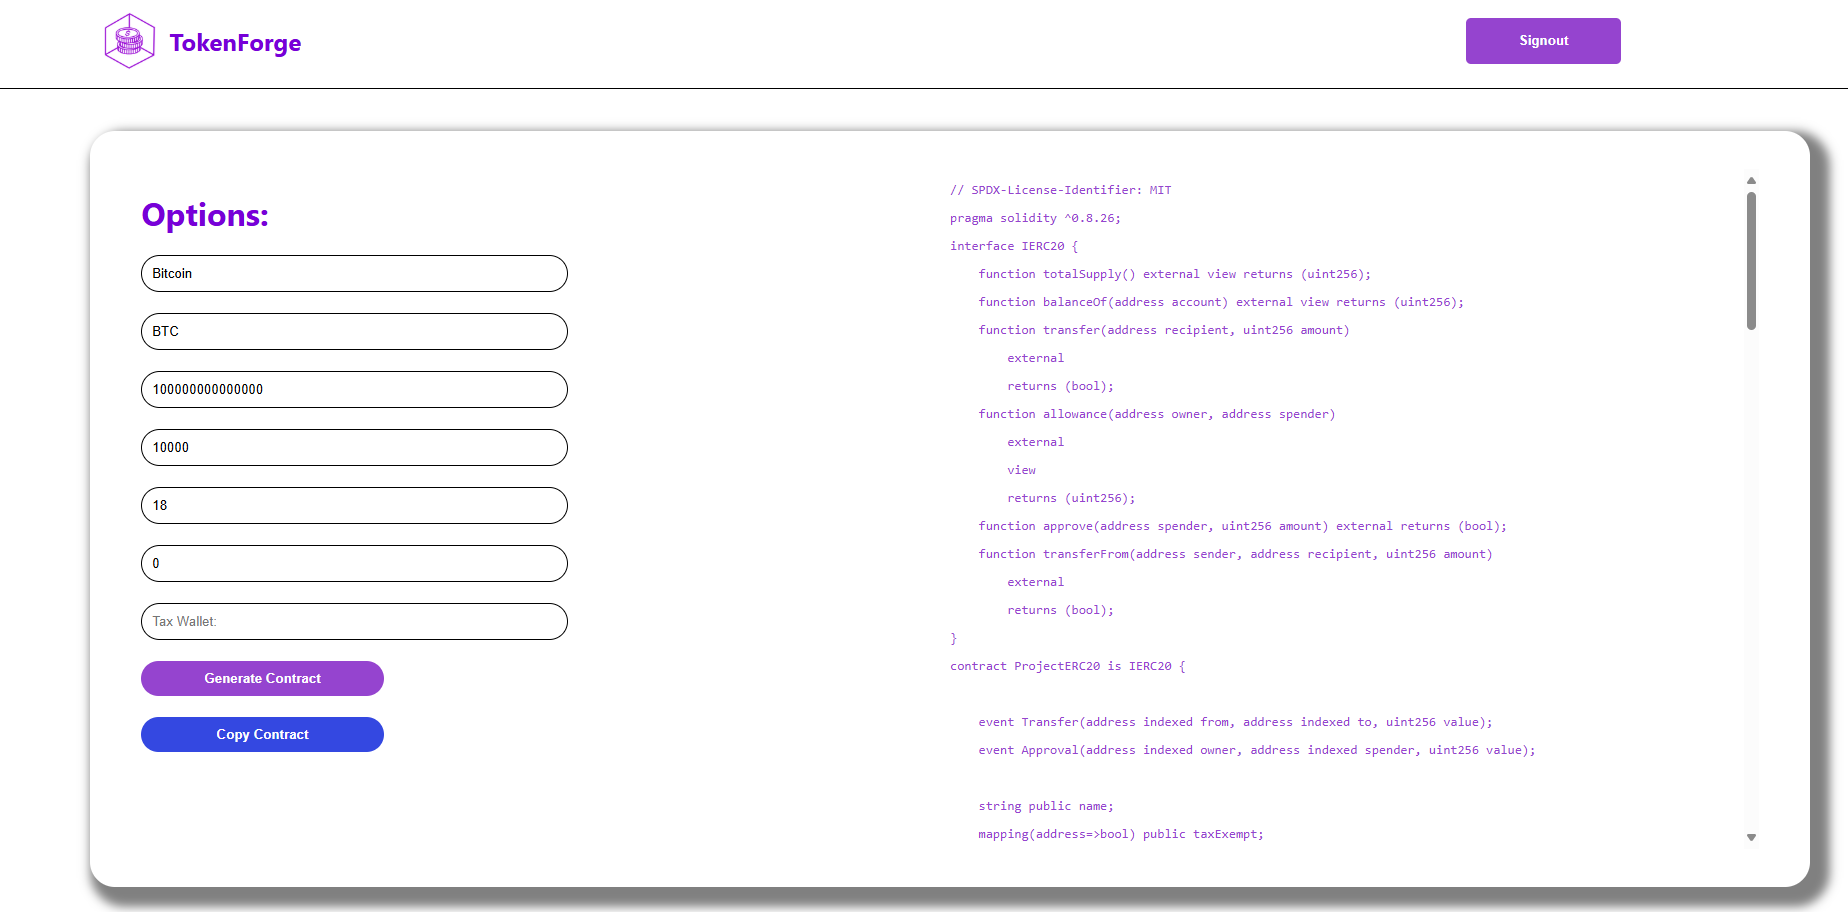Click the function approve code line
Image resolution: width=1848 pixels, height=912 pixels.
point(1243,526)
